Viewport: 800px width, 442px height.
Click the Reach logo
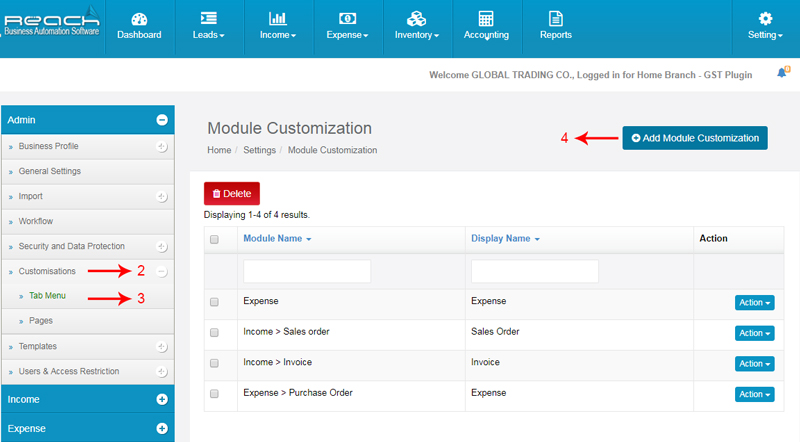tap(52, 21)
